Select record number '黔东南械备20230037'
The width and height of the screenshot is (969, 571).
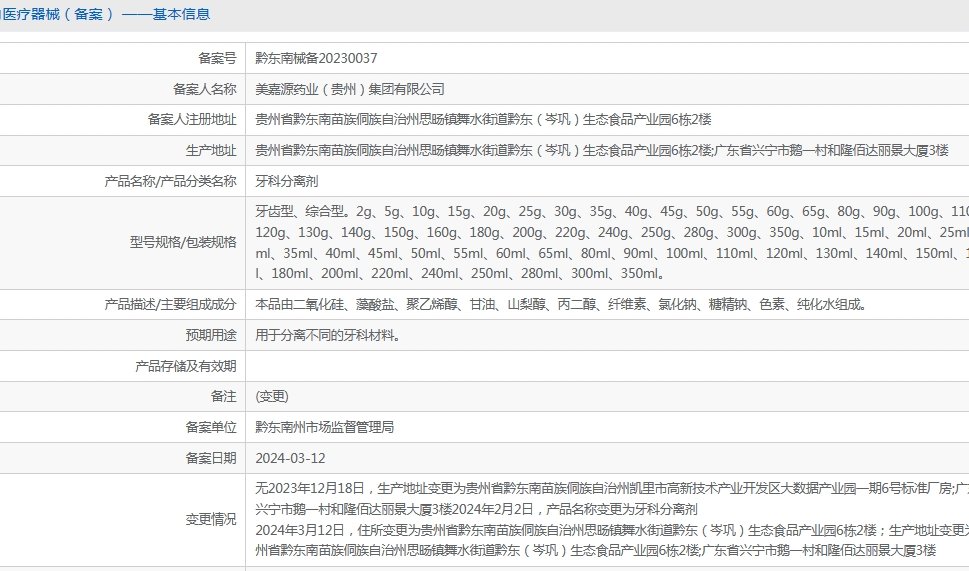[x=316, y=58]
